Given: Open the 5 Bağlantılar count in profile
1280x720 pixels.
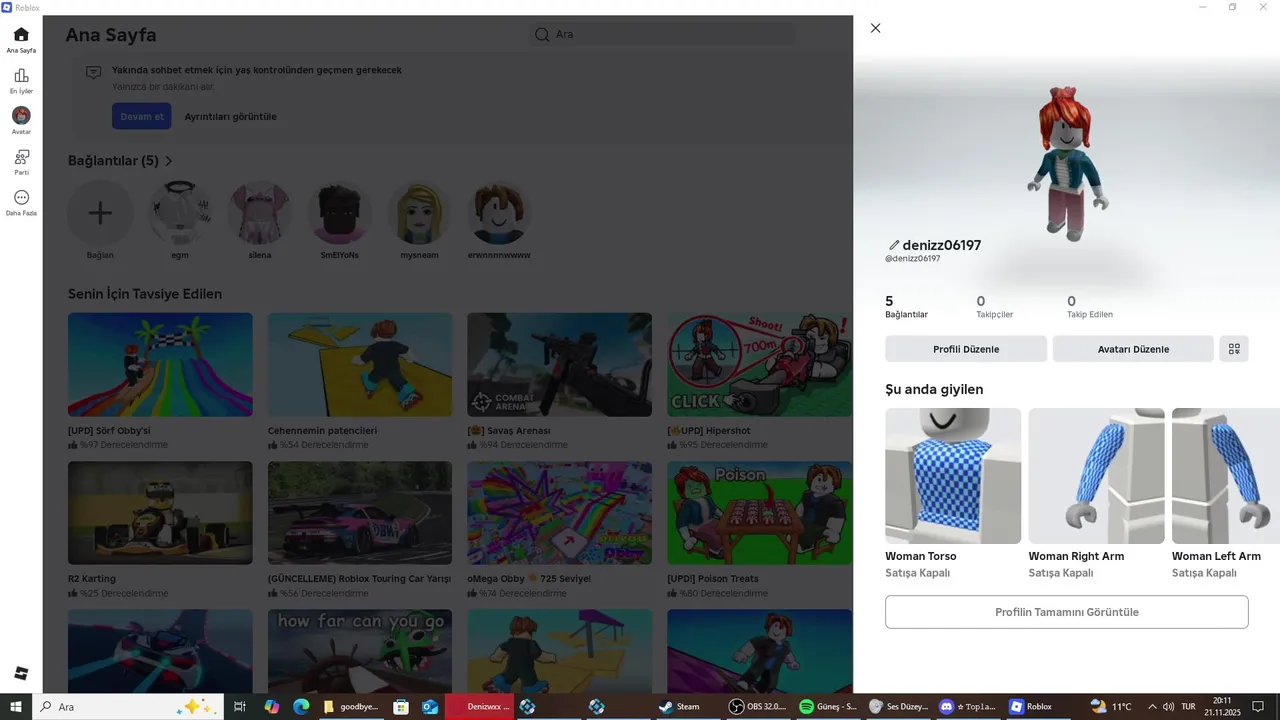Looking at the screenshot, I should click(906, 307).
